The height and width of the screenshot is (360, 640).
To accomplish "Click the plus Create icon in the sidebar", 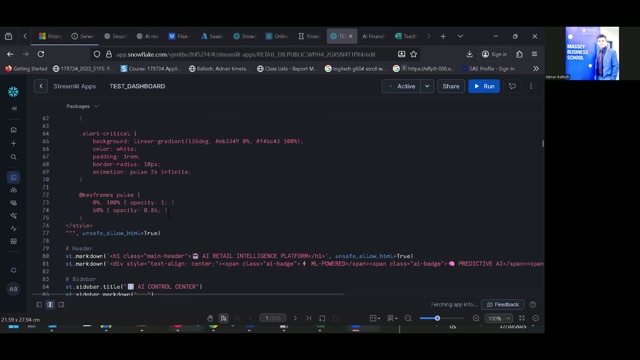I will (x=13, y=143).
